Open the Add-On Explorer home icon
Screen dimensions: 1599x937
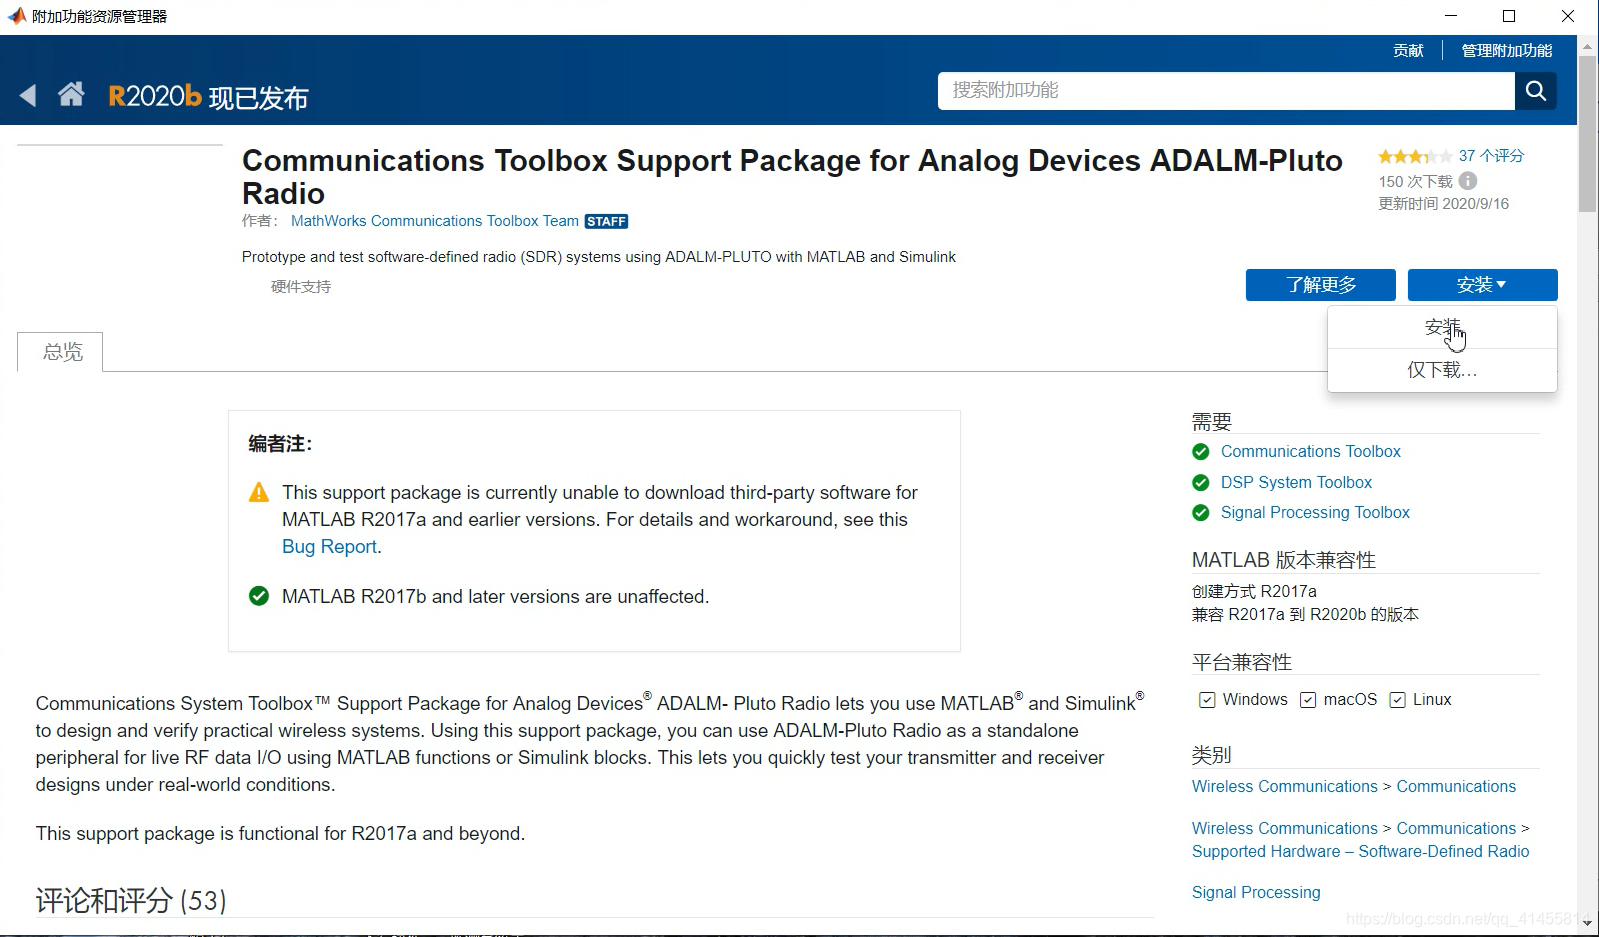(71, 95)
